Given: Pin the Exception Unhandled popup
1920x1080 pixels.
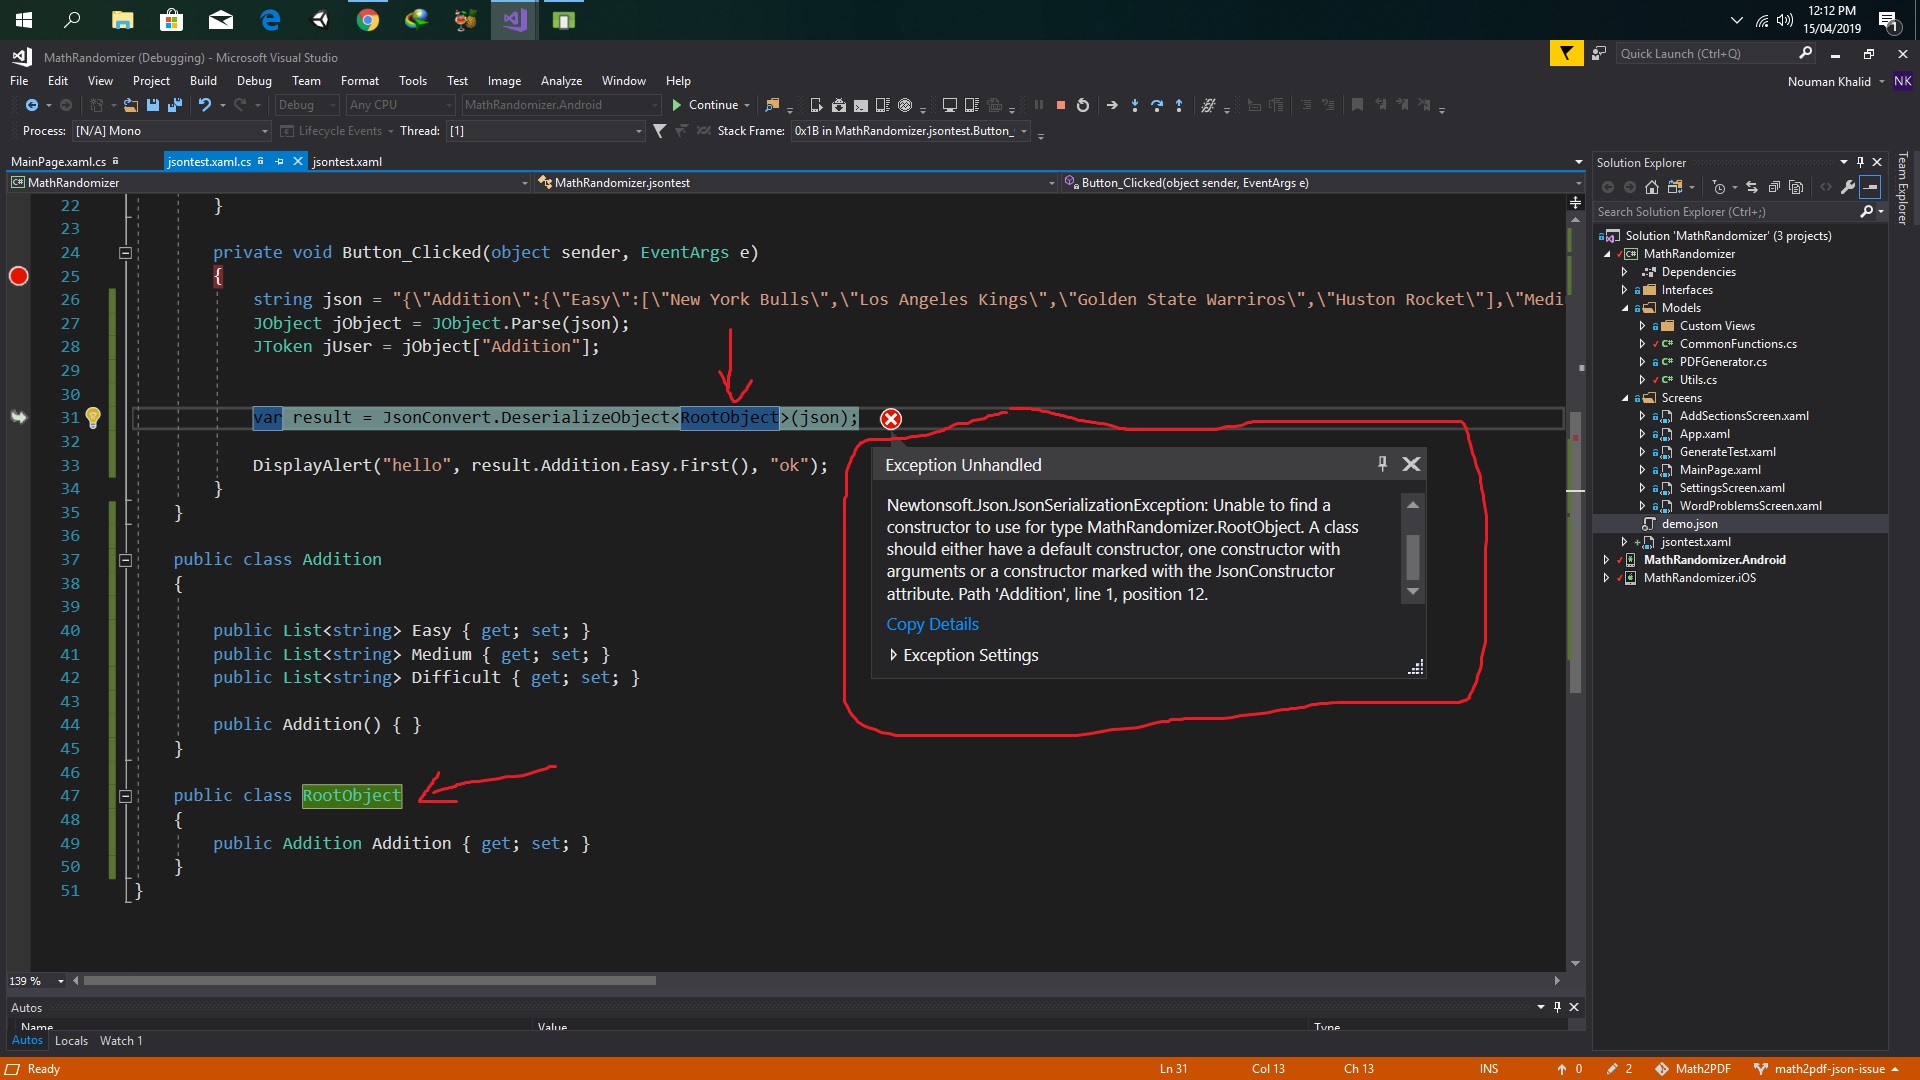Looking at the screenshot, I should 1382,464.
